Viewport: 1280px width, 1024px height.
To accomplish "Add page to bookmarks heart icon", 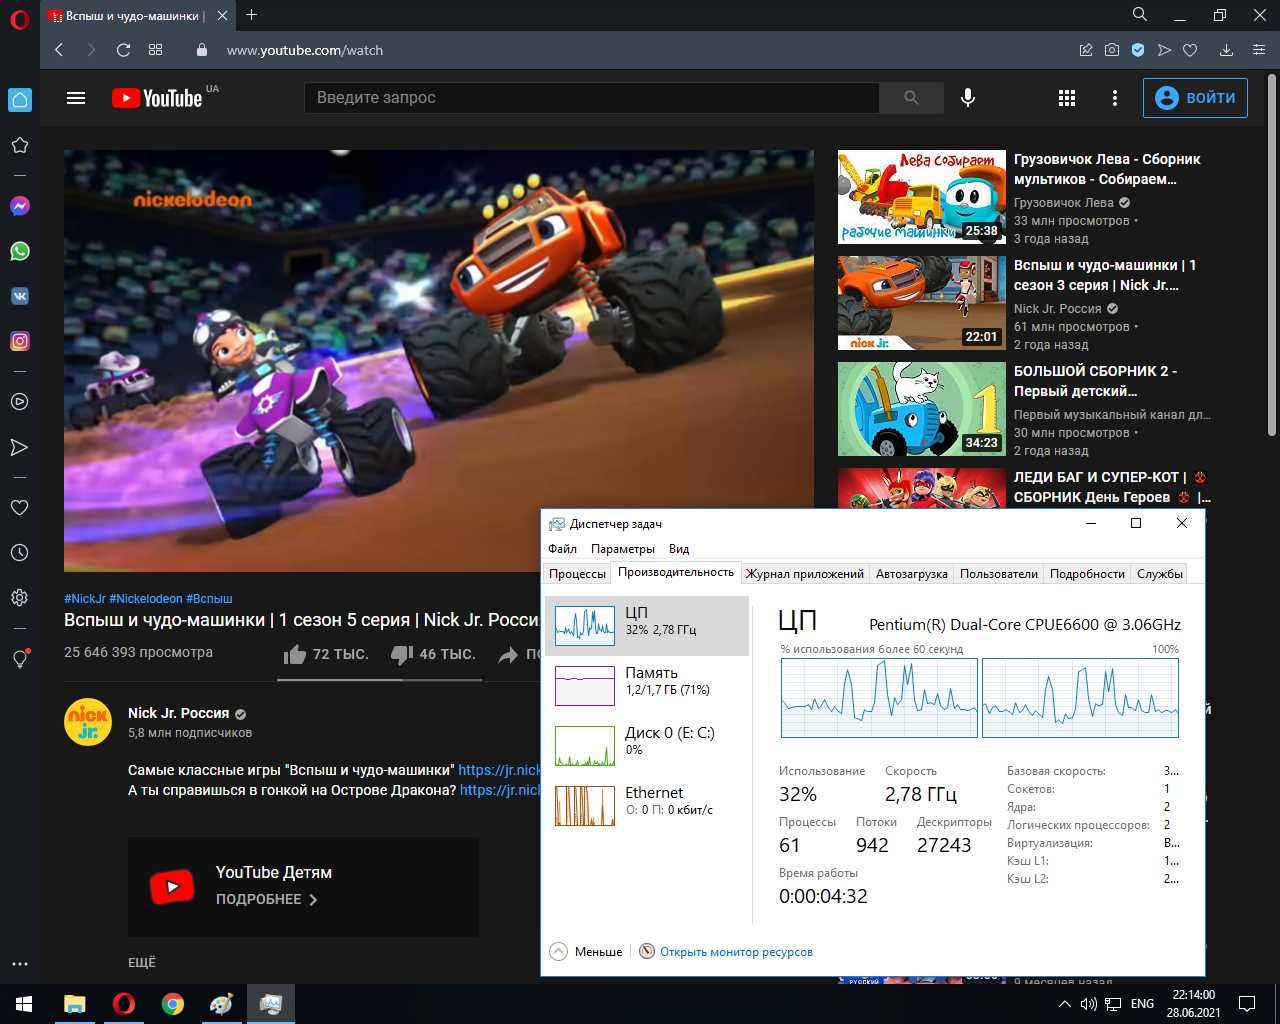I will (1190, 50).
